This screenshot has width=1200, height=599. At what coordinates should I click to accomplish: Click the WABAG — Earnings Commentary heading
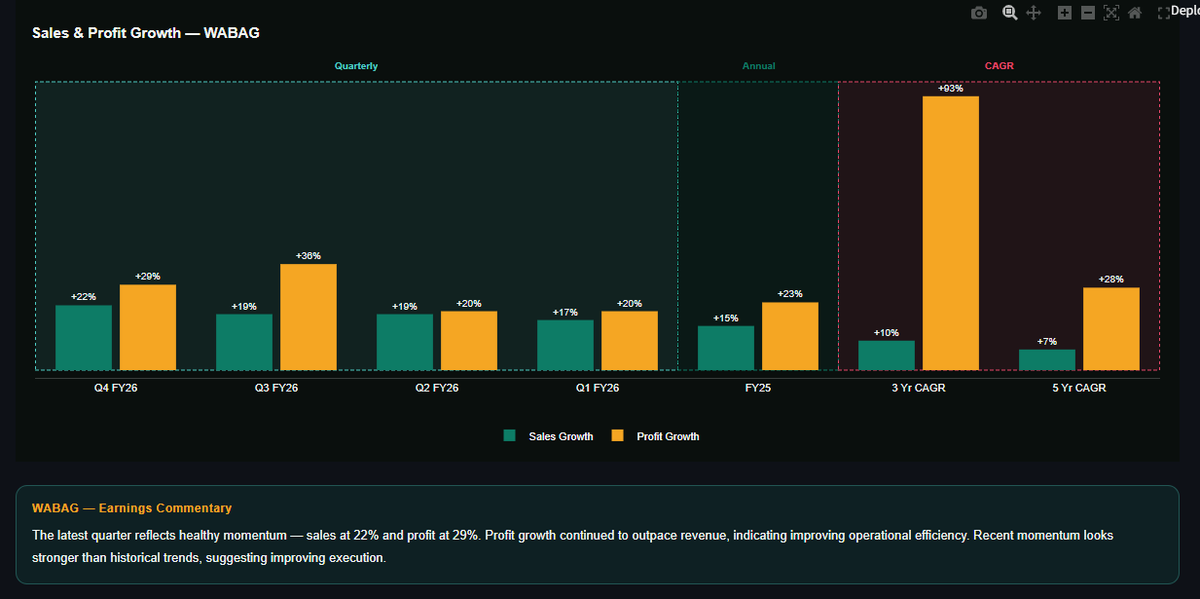(x=132, y=508)
